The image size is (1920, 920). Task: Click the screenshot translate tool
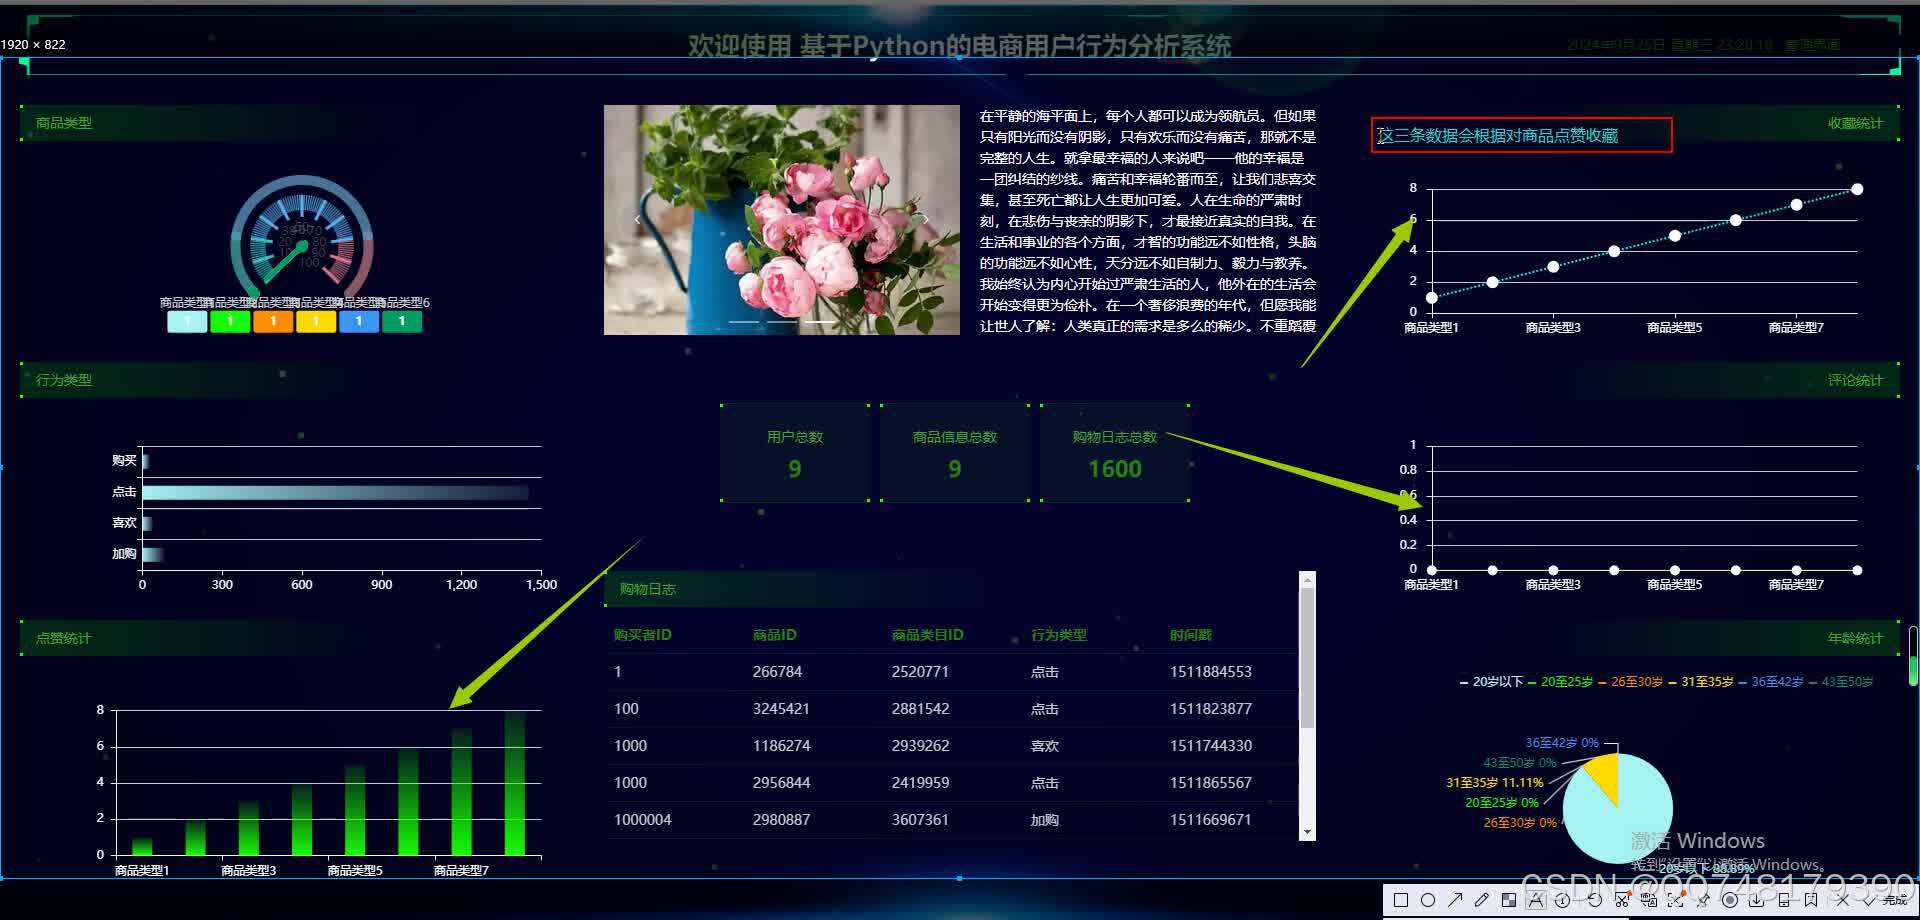click(x=1649, y=900)
